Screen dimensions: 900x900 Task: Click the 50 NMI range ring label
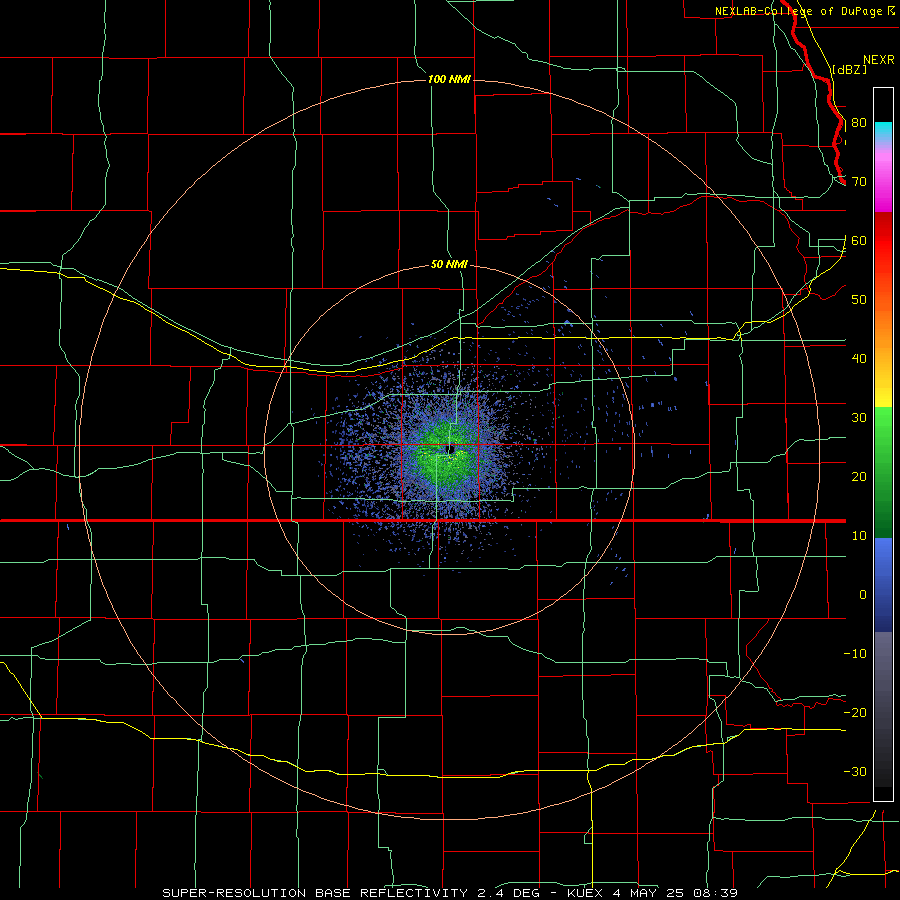(449, 265)
